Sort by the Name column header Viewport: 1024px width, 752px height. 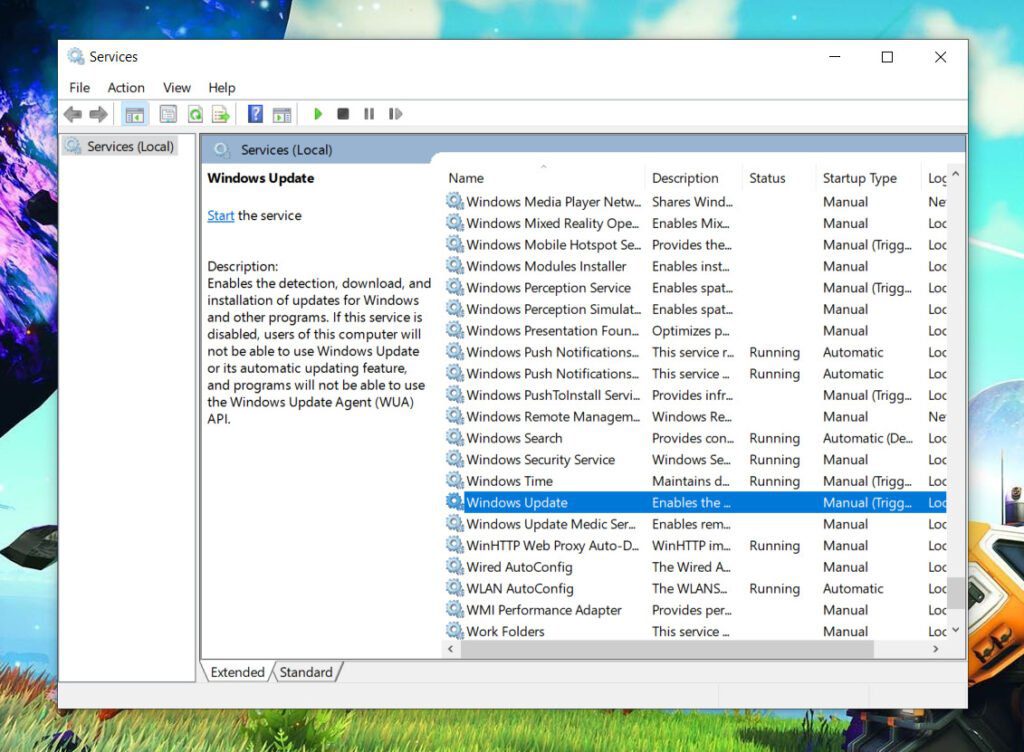(543, 178)
